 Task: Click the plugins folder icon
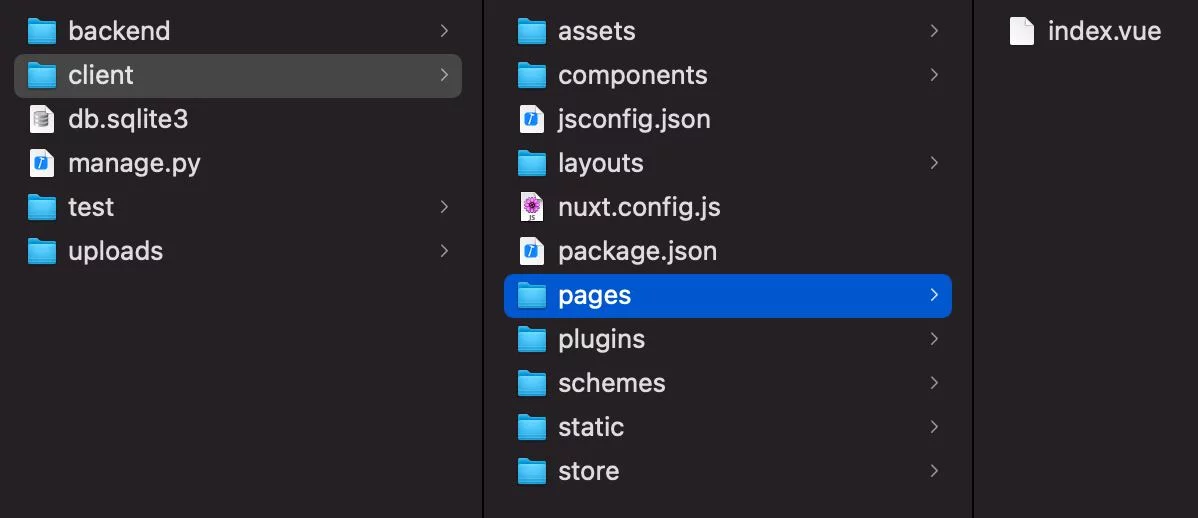click(532, 339)
